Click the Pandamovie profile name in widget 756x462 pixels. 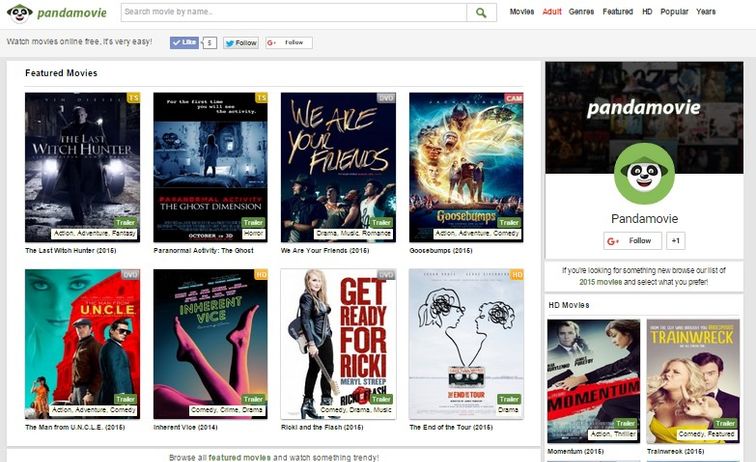tap(644, 218)
